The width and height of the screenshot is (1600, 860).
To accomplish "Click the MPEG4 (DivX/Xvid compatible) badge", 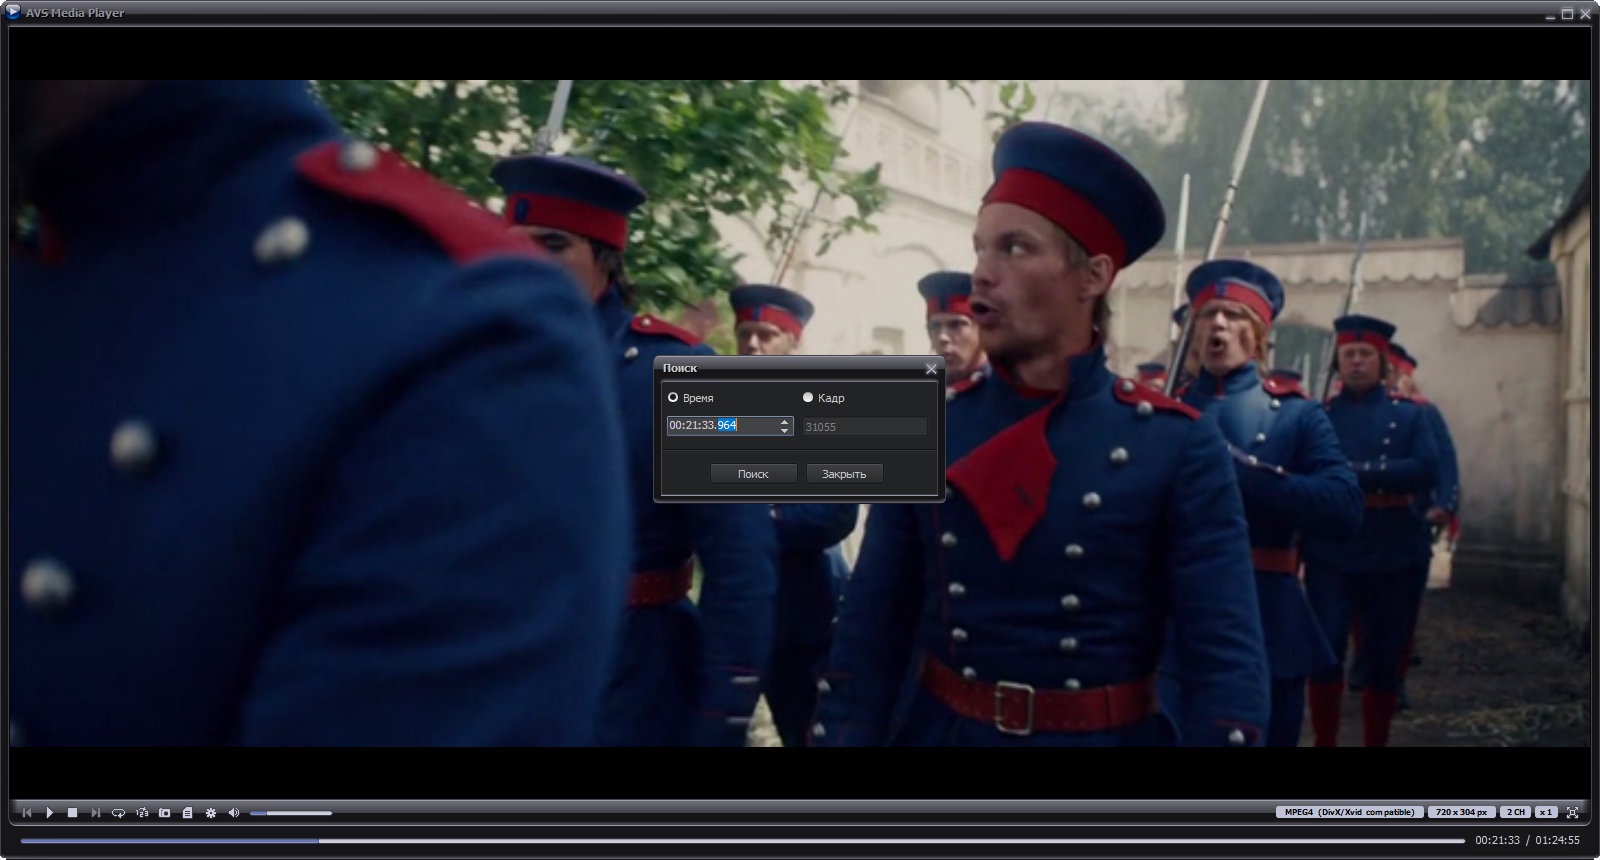I will tap(1349, 812).
